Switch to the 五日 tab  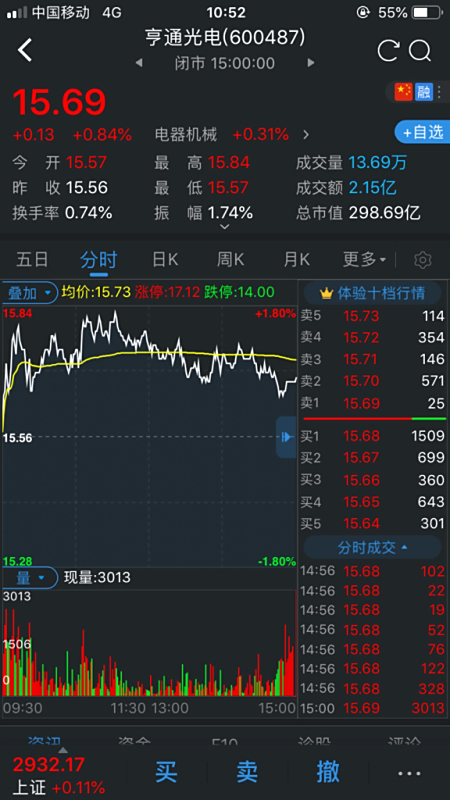click(x=32, y=260)
